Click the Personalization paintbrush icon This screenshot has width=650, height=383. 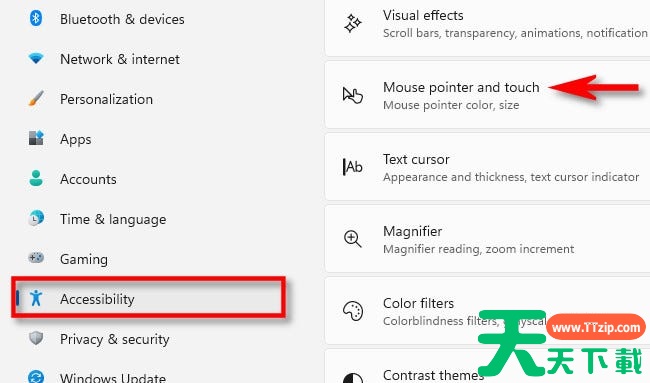[36, 98]
